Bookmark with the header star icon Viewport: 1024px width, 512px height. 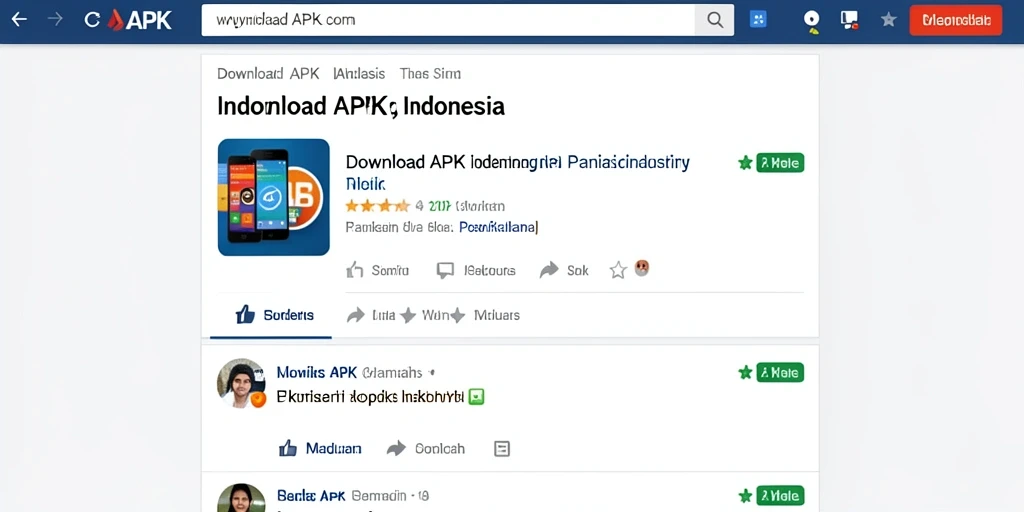888,20
